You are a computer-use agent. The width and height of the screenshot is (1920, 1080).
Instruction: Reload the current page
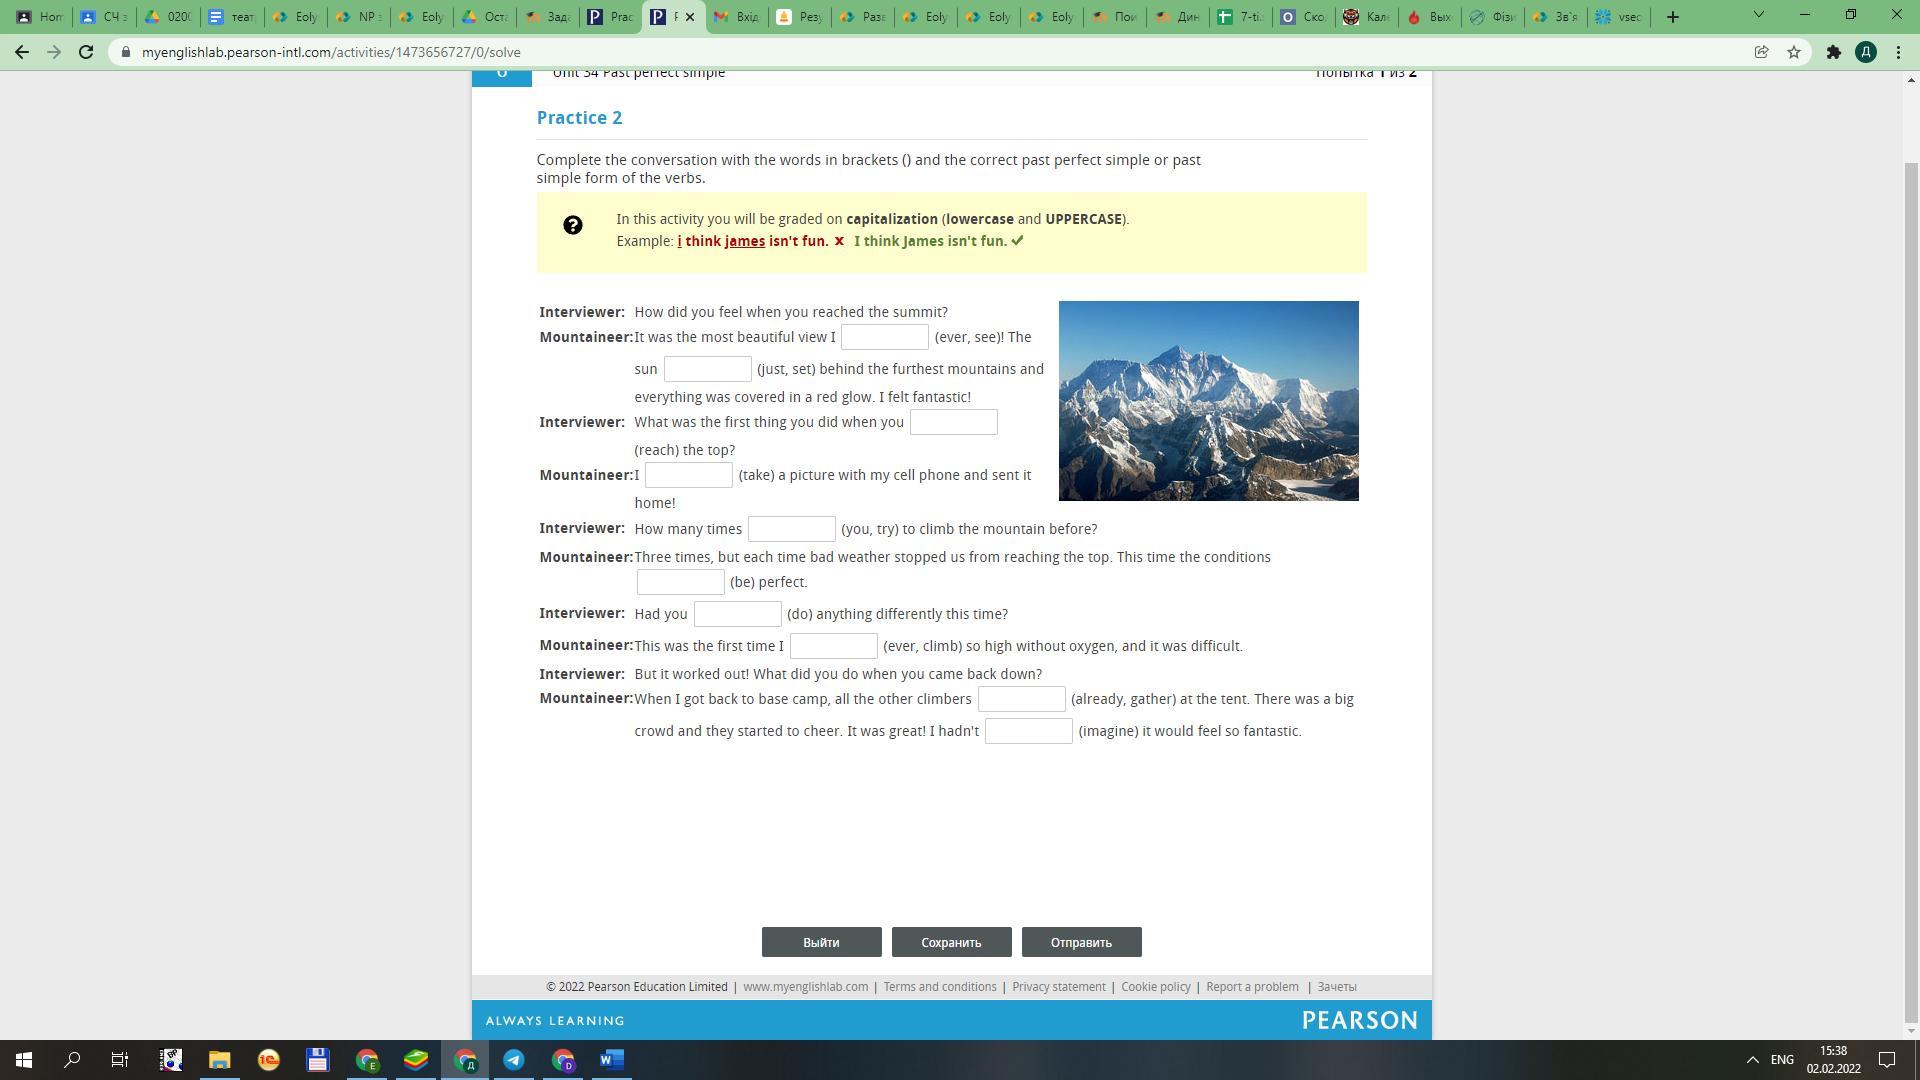click(86, 52)
